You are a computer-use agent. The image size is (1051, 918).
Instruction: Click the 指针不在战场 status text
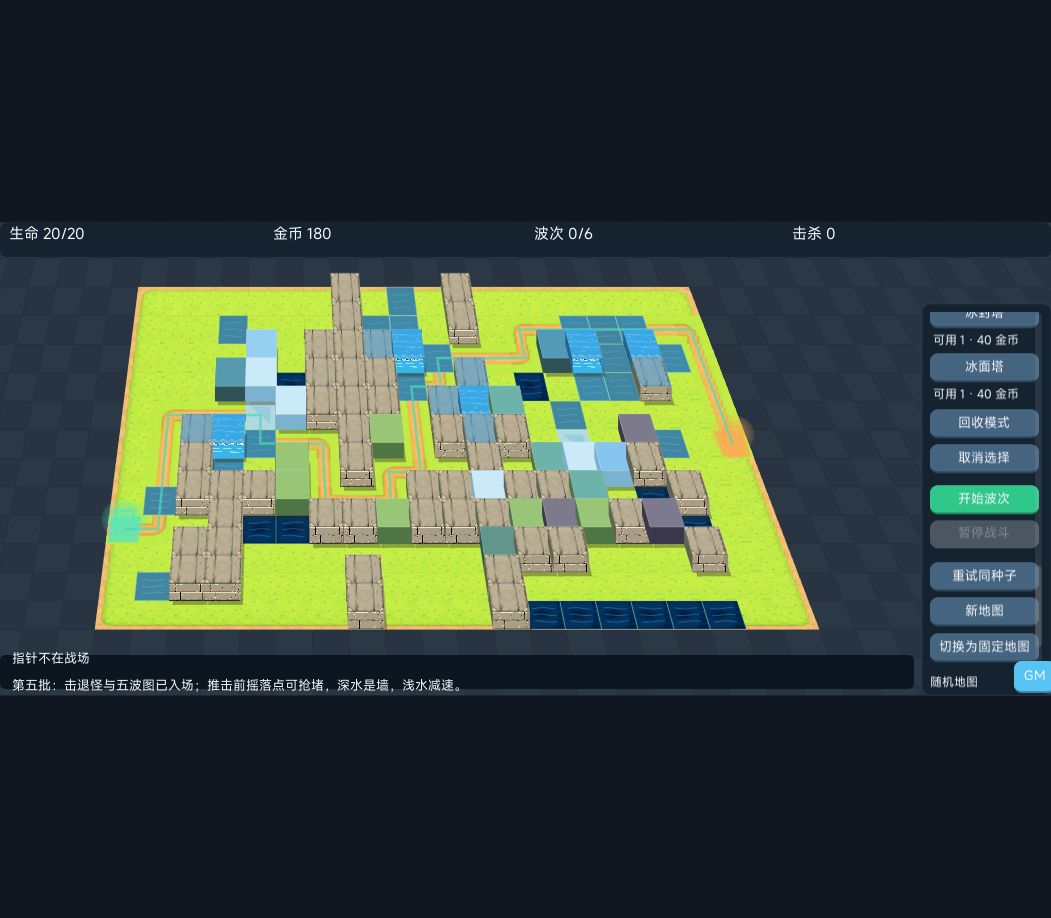[x=51, y=658]
